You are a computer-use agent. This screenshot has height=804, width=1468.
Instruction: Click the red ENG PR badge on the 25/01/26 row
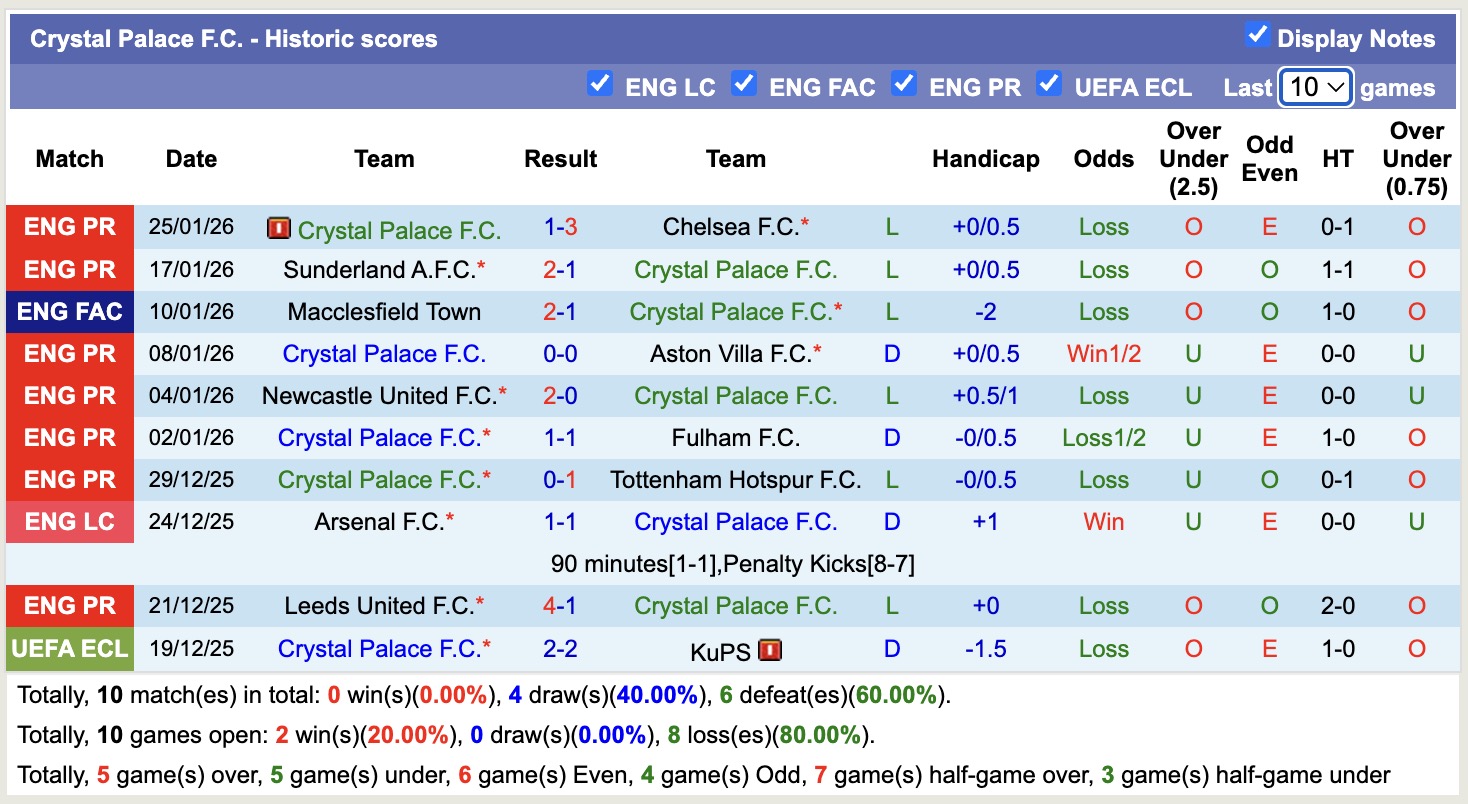69,227
